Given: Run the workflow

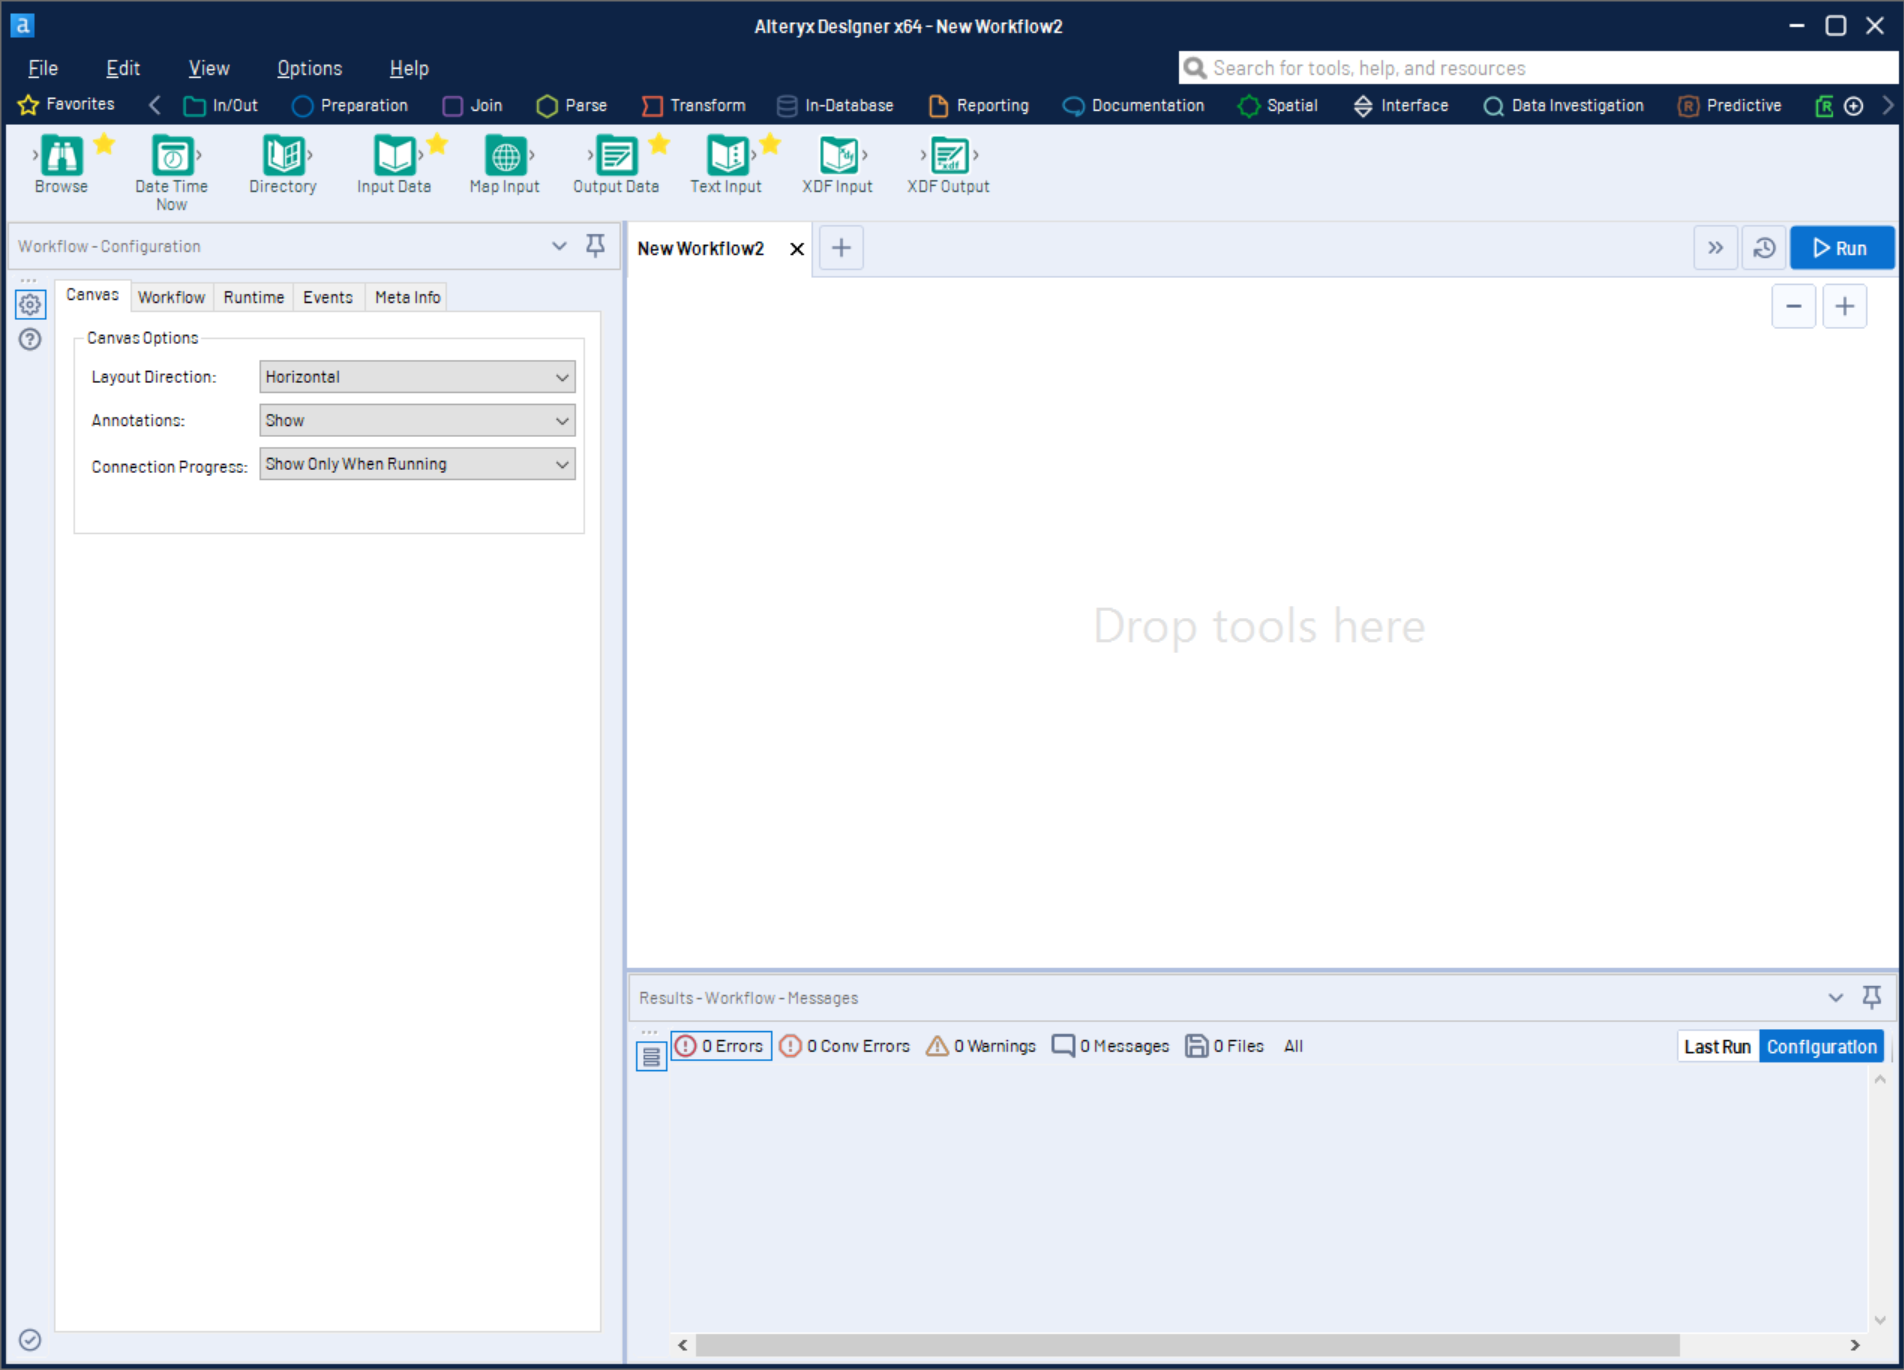Looking at the screenshot, I should pyautogui.click(x=1841, y=248).
